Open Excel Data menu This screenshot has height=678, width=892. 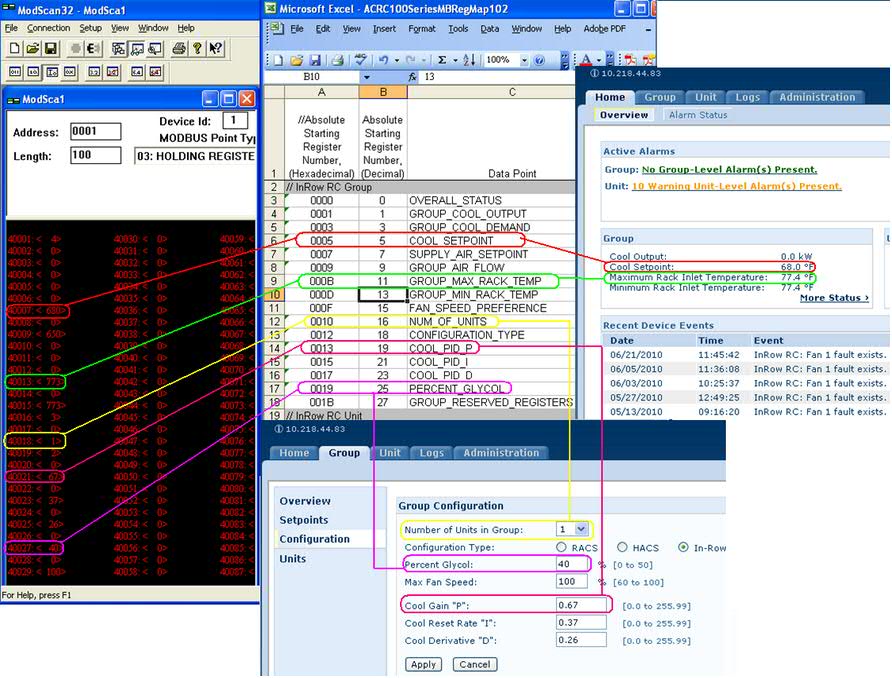[x=489, y=28]
